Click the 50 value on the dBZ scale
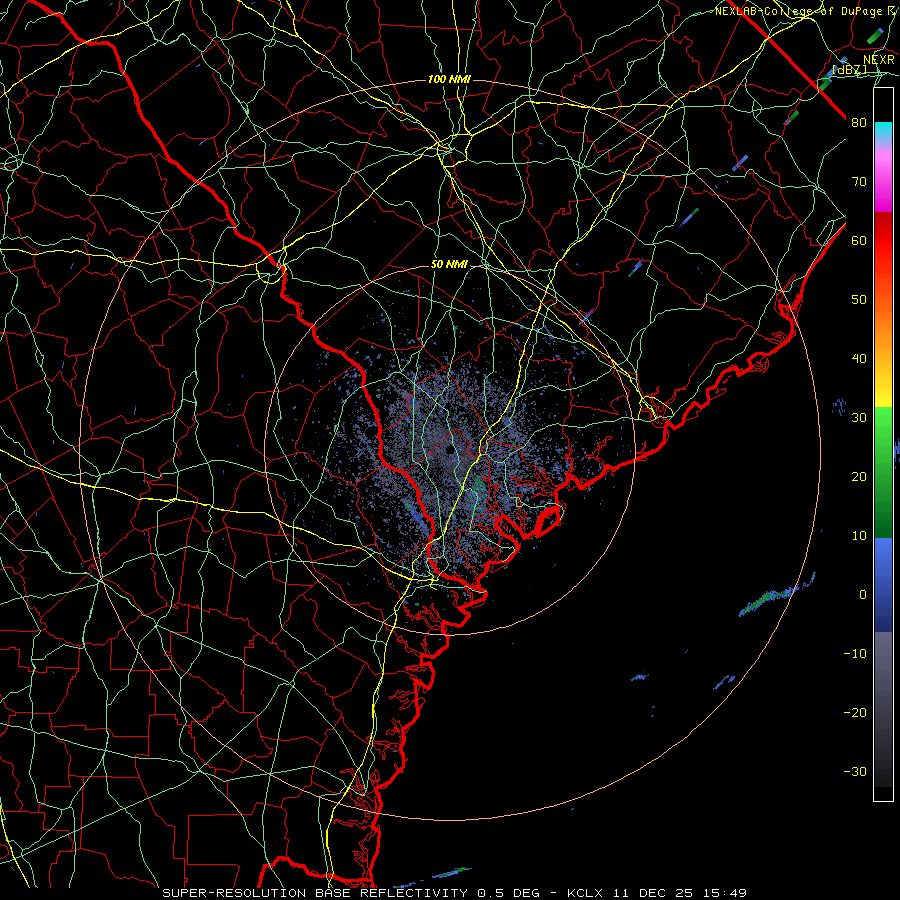This screenshot has width=900, height=900. tap(859, 300)
